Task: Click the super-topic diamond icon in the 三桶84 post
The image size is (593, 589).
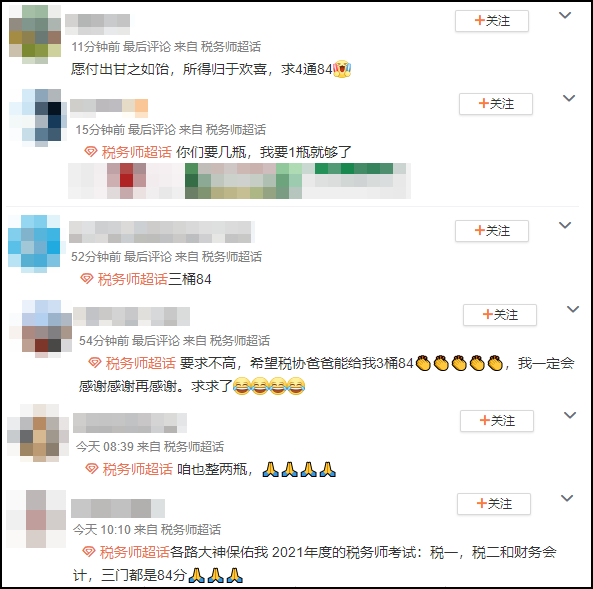Action: tap(87, 279)
